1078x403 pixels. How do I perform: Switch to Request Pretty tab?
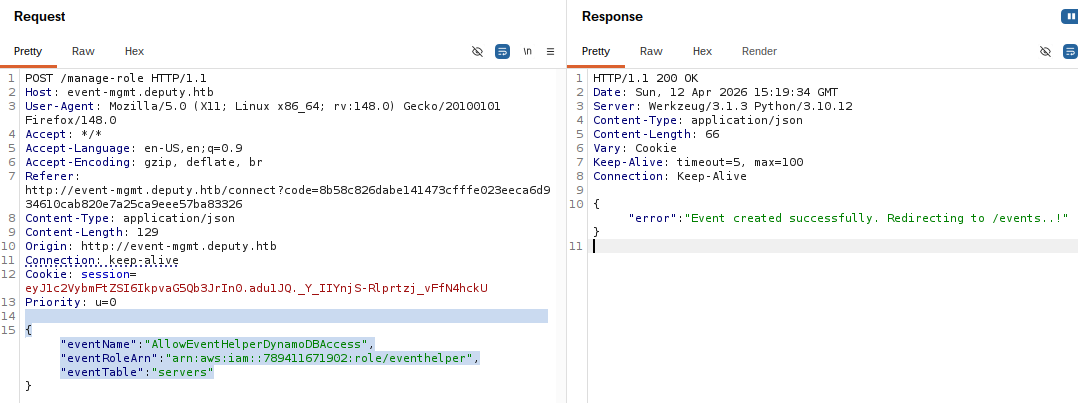click(28, 51)
